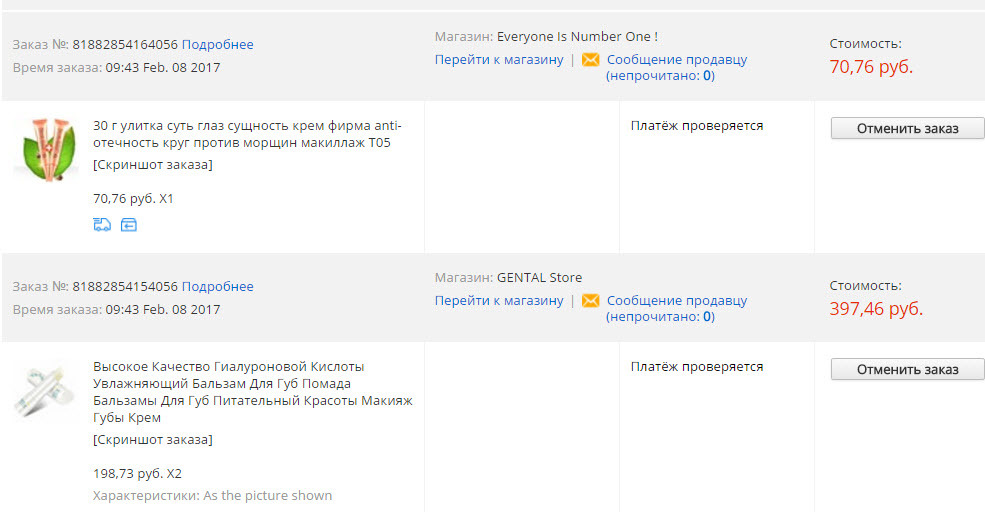Image resolution: width=985 pixels, height=512 pixels.
Task: Open Подробнее for order 81882854154056
Action: pyautogui.click(x=217, y=286)
